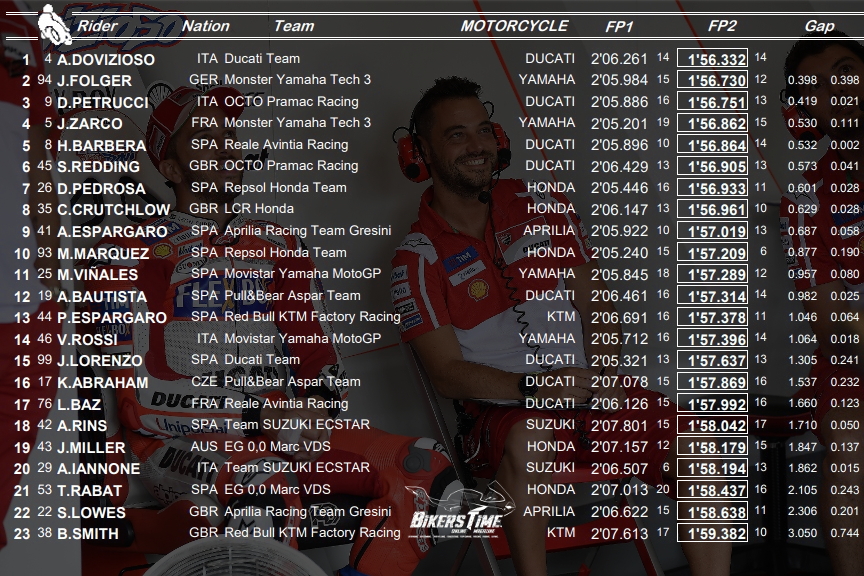The image size is (864, 576).
Task: Click the Team column header
Action: pyautogui.click(x=294, y=26)
